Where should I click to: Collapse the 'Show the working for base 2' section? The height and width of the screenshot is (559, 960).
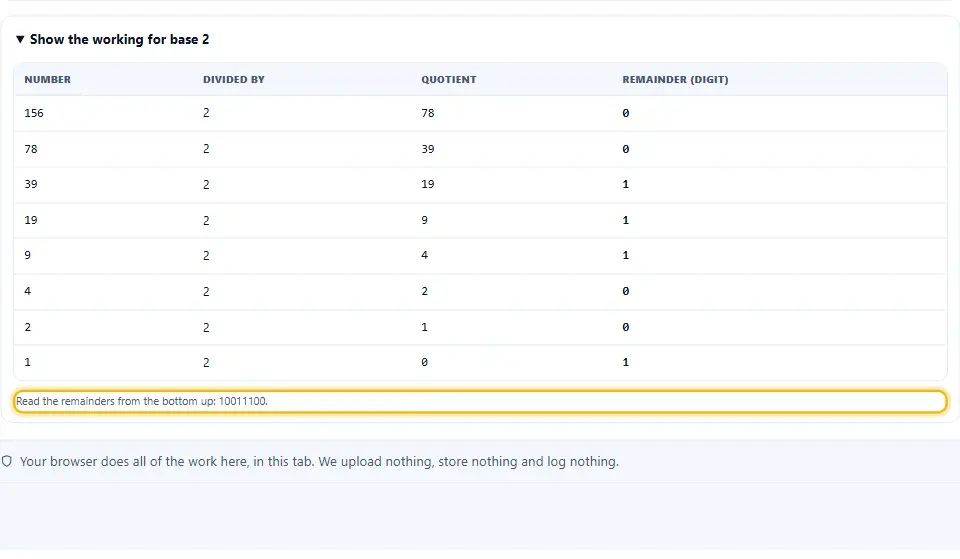click(113, 39)
